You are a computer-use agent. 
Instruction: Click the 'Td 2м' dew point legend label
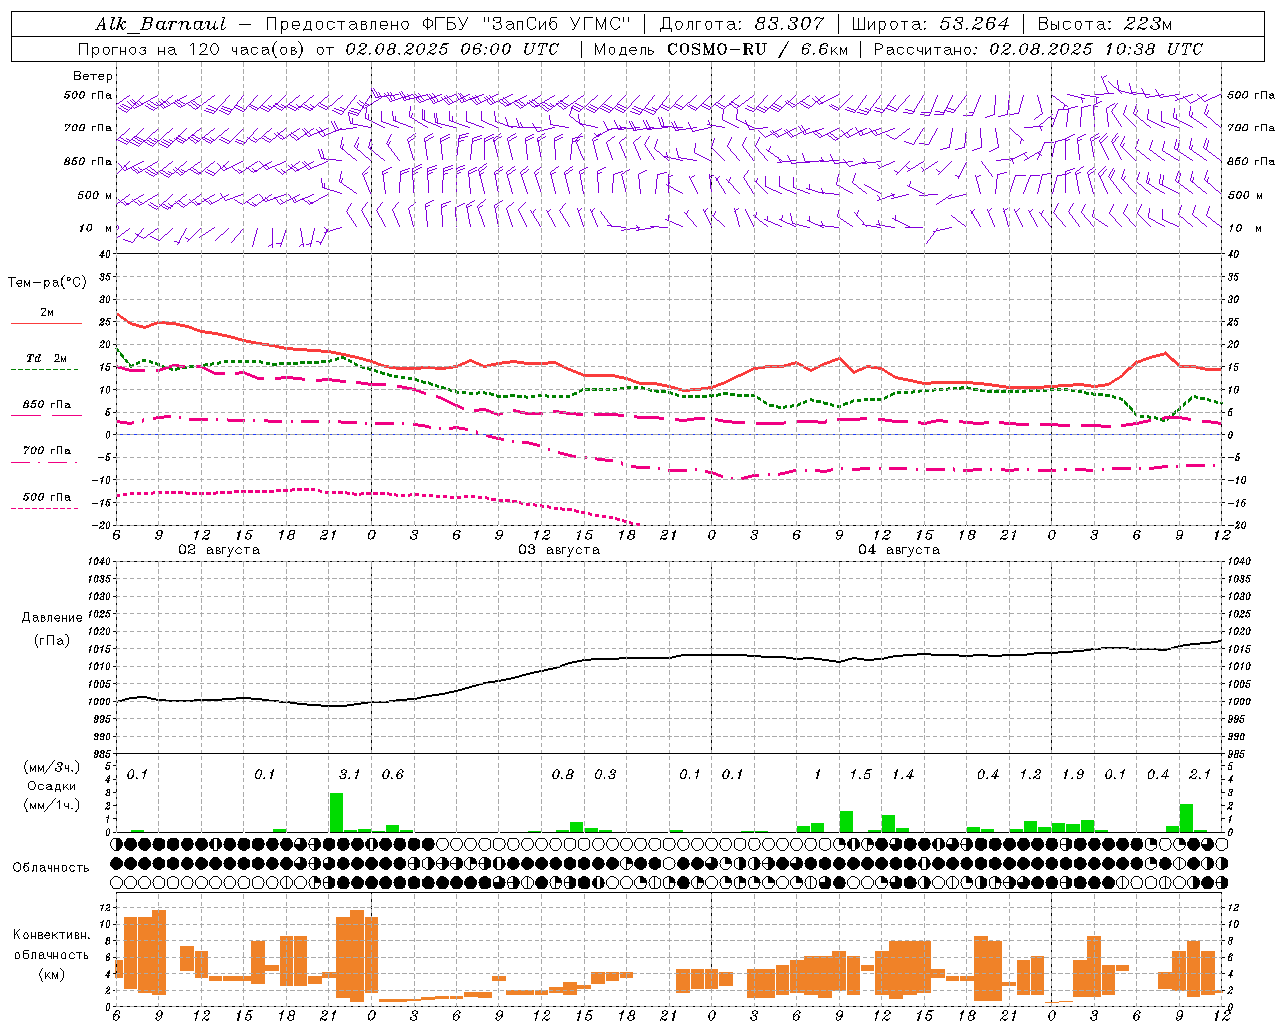47,358
